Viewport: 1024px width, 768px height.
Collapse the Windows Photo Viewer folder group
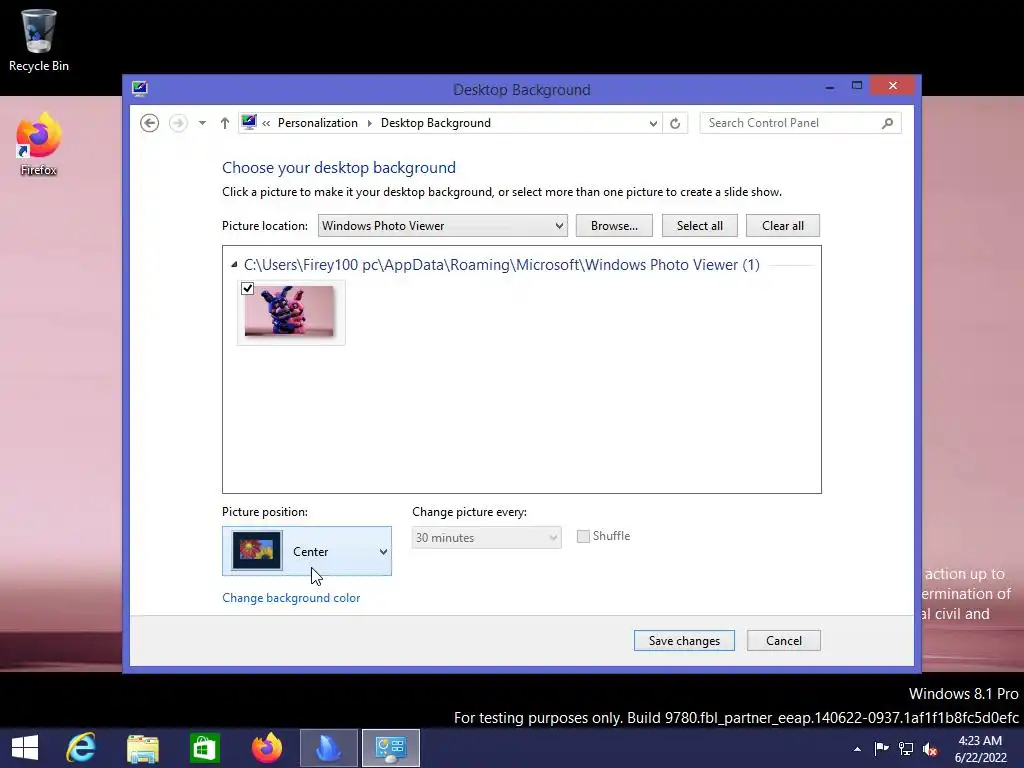(234, 264)
